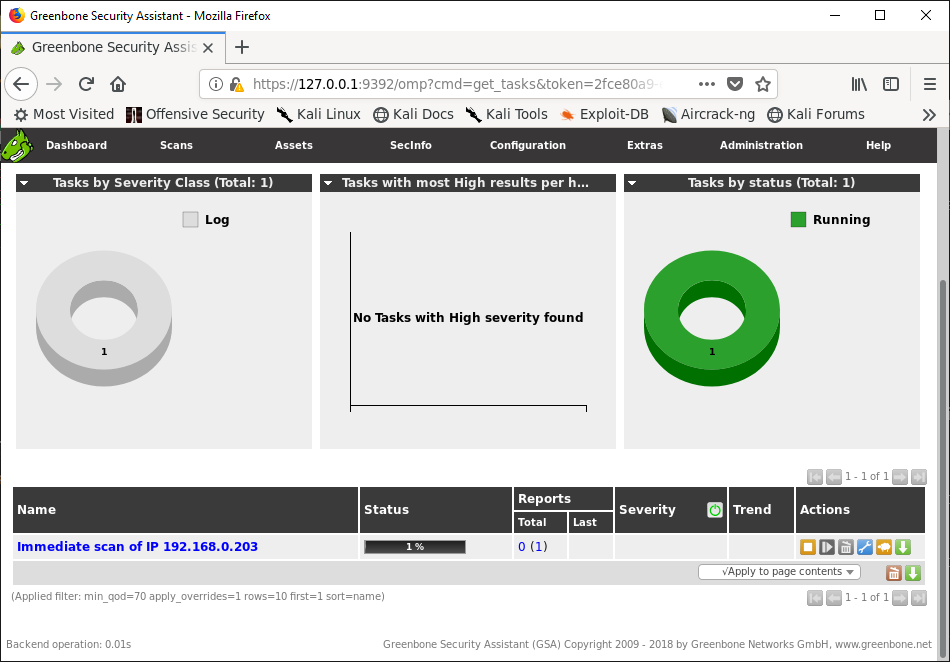The height and width of the screenshot is (662, 950).
Task: Go to last page using pager above table
Action: click(x=919, y=477)
